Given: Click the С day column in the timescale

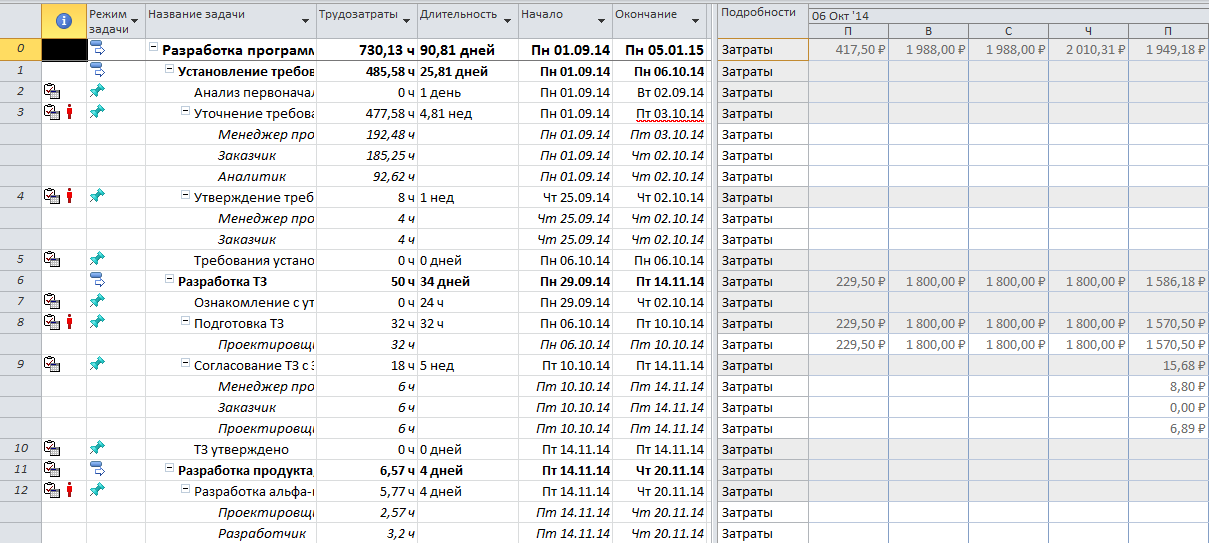Looking at the screenshot, I should 1008,31.
